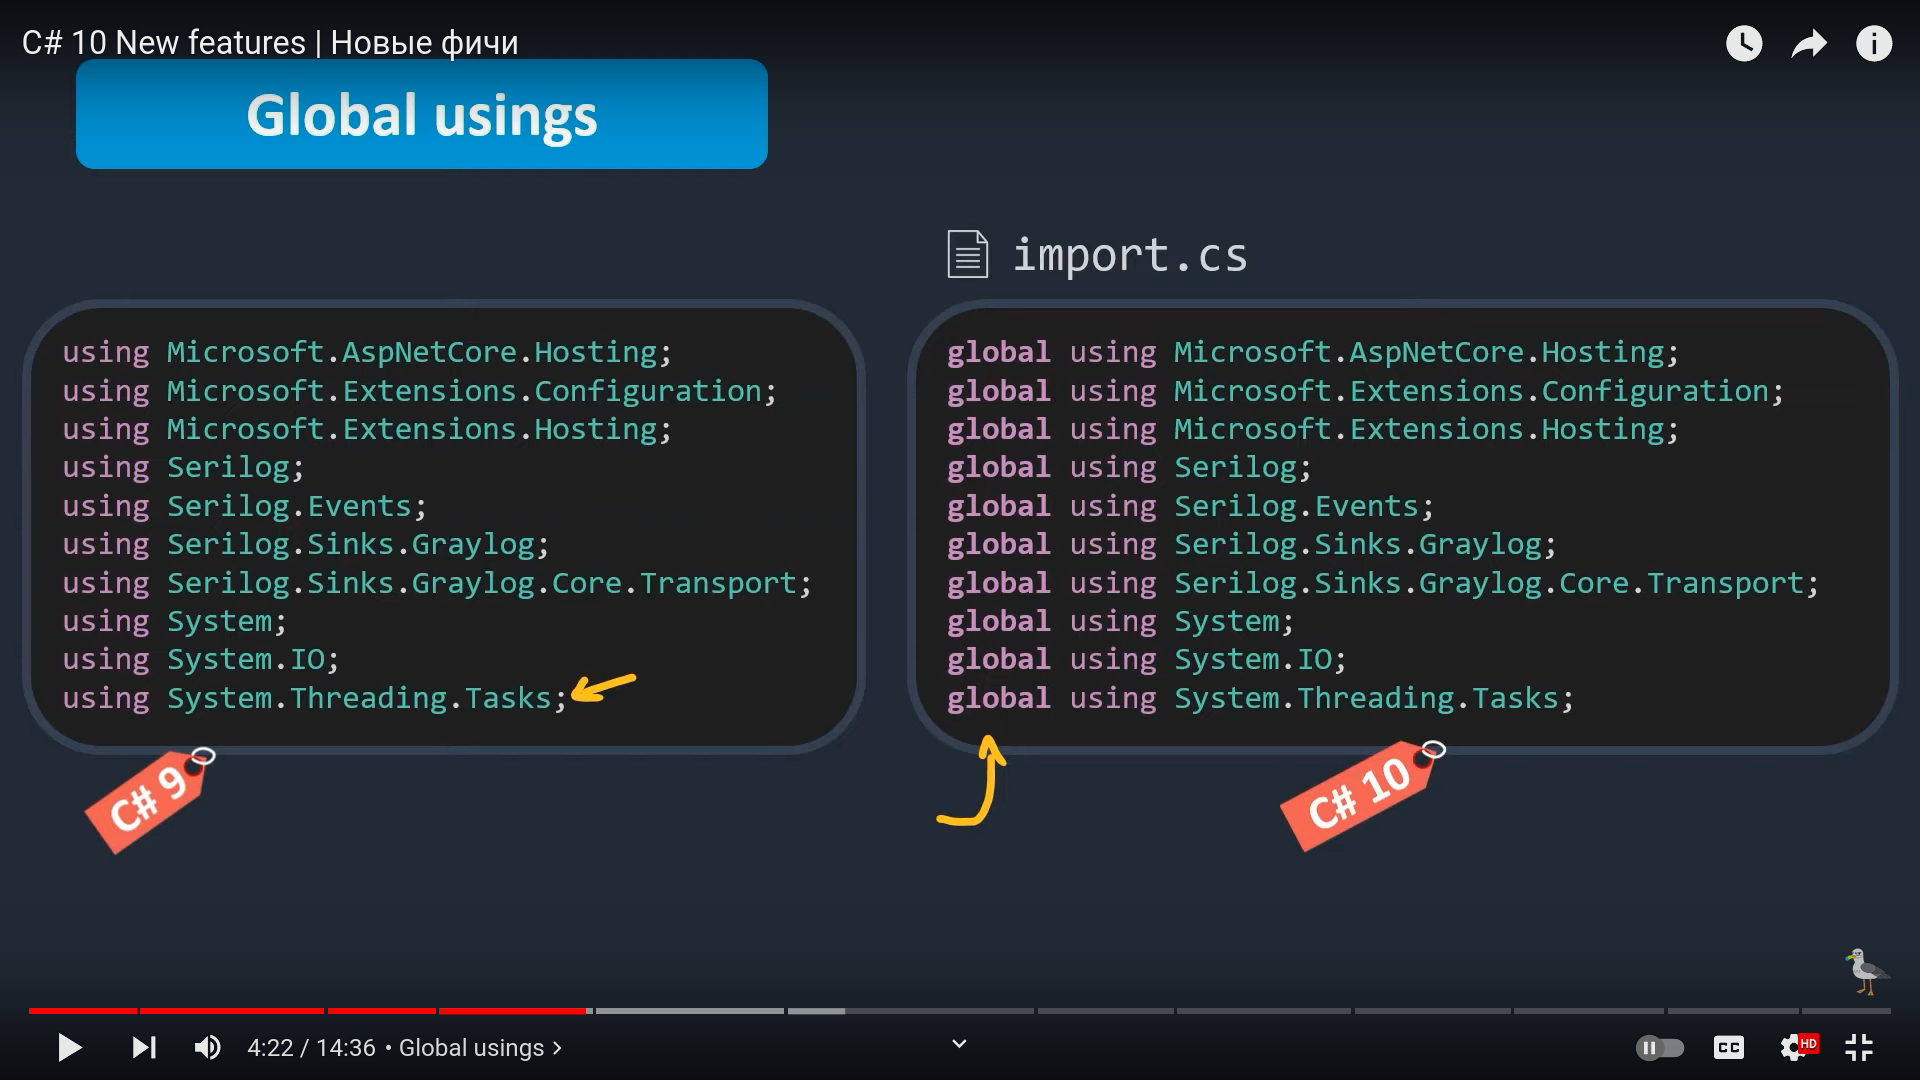Viewport: 1920px width, 1080px height.
Task: Toggle the autoplay switch
Action: 1660,1047
